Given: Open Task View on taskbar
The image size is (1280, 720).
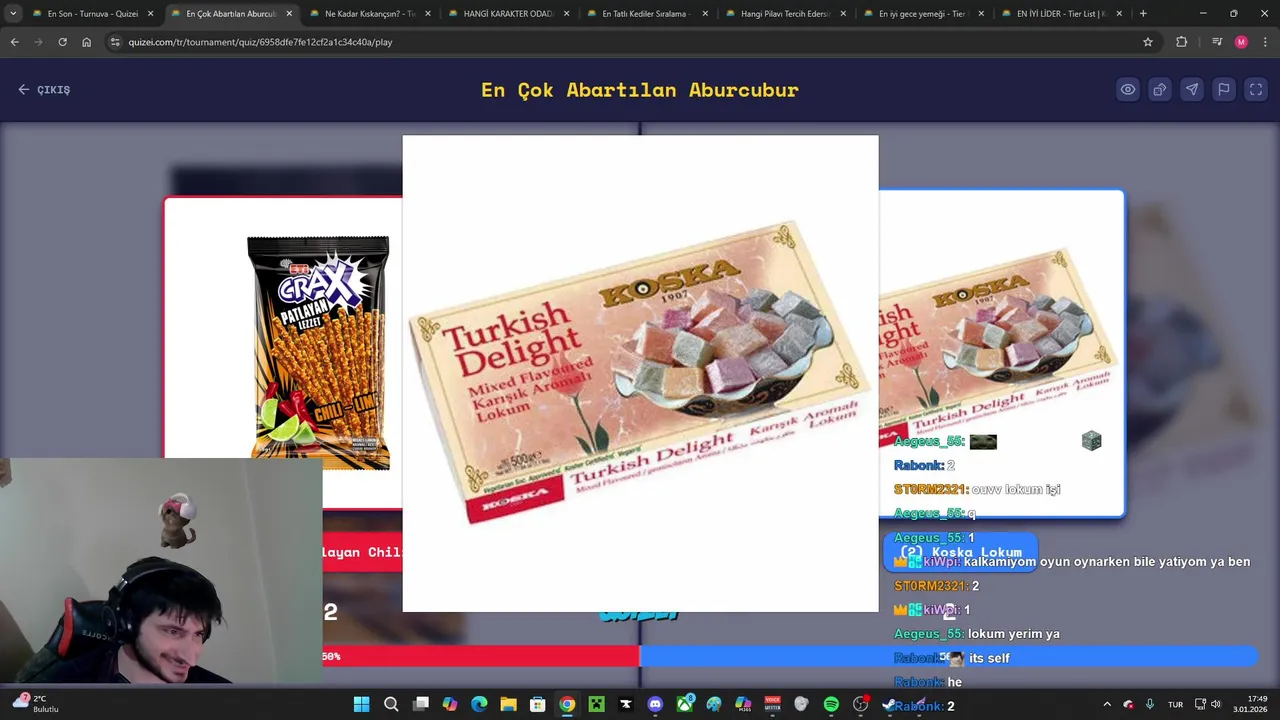Looking at the screenshot, I should coord(421,704).
